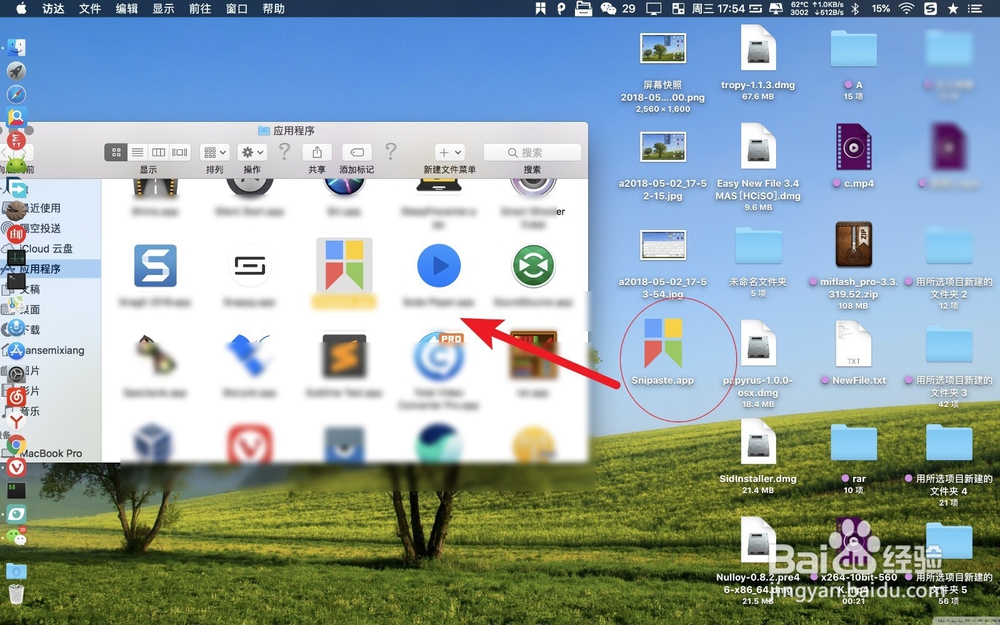Open the 前往 menu
Image resolution: width=1000 pixels, height=625 pixels.
200,8
